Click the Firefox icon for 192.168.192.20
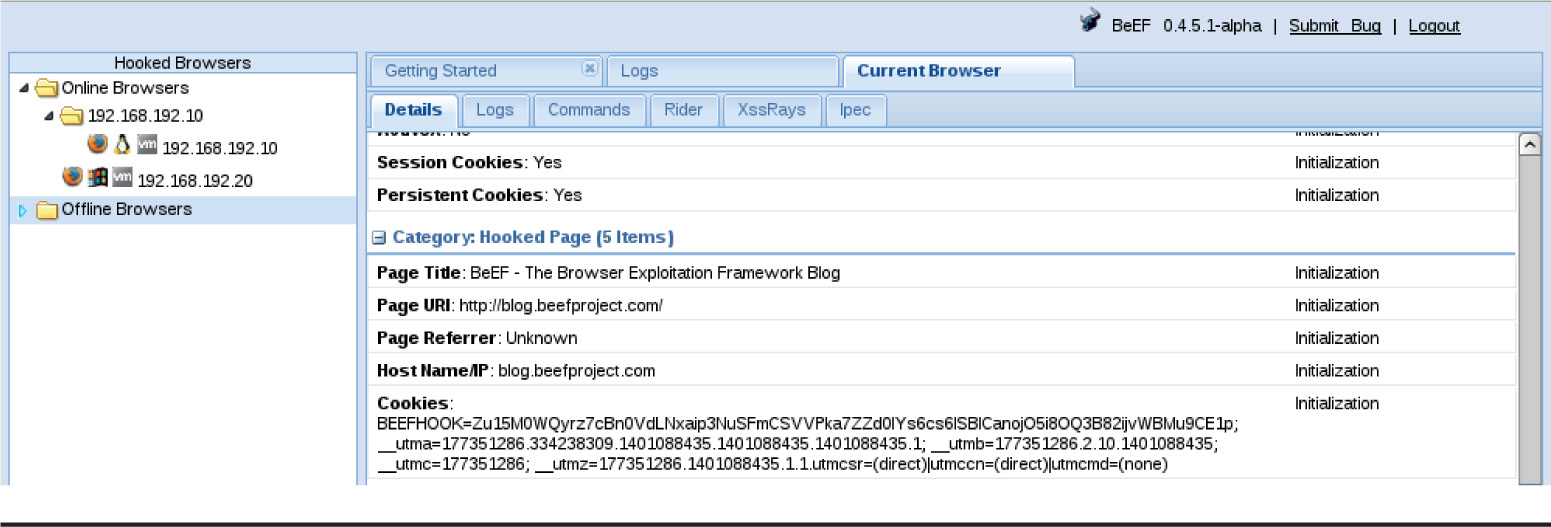The image size is (1551, 527). click(x=72, y=177)
